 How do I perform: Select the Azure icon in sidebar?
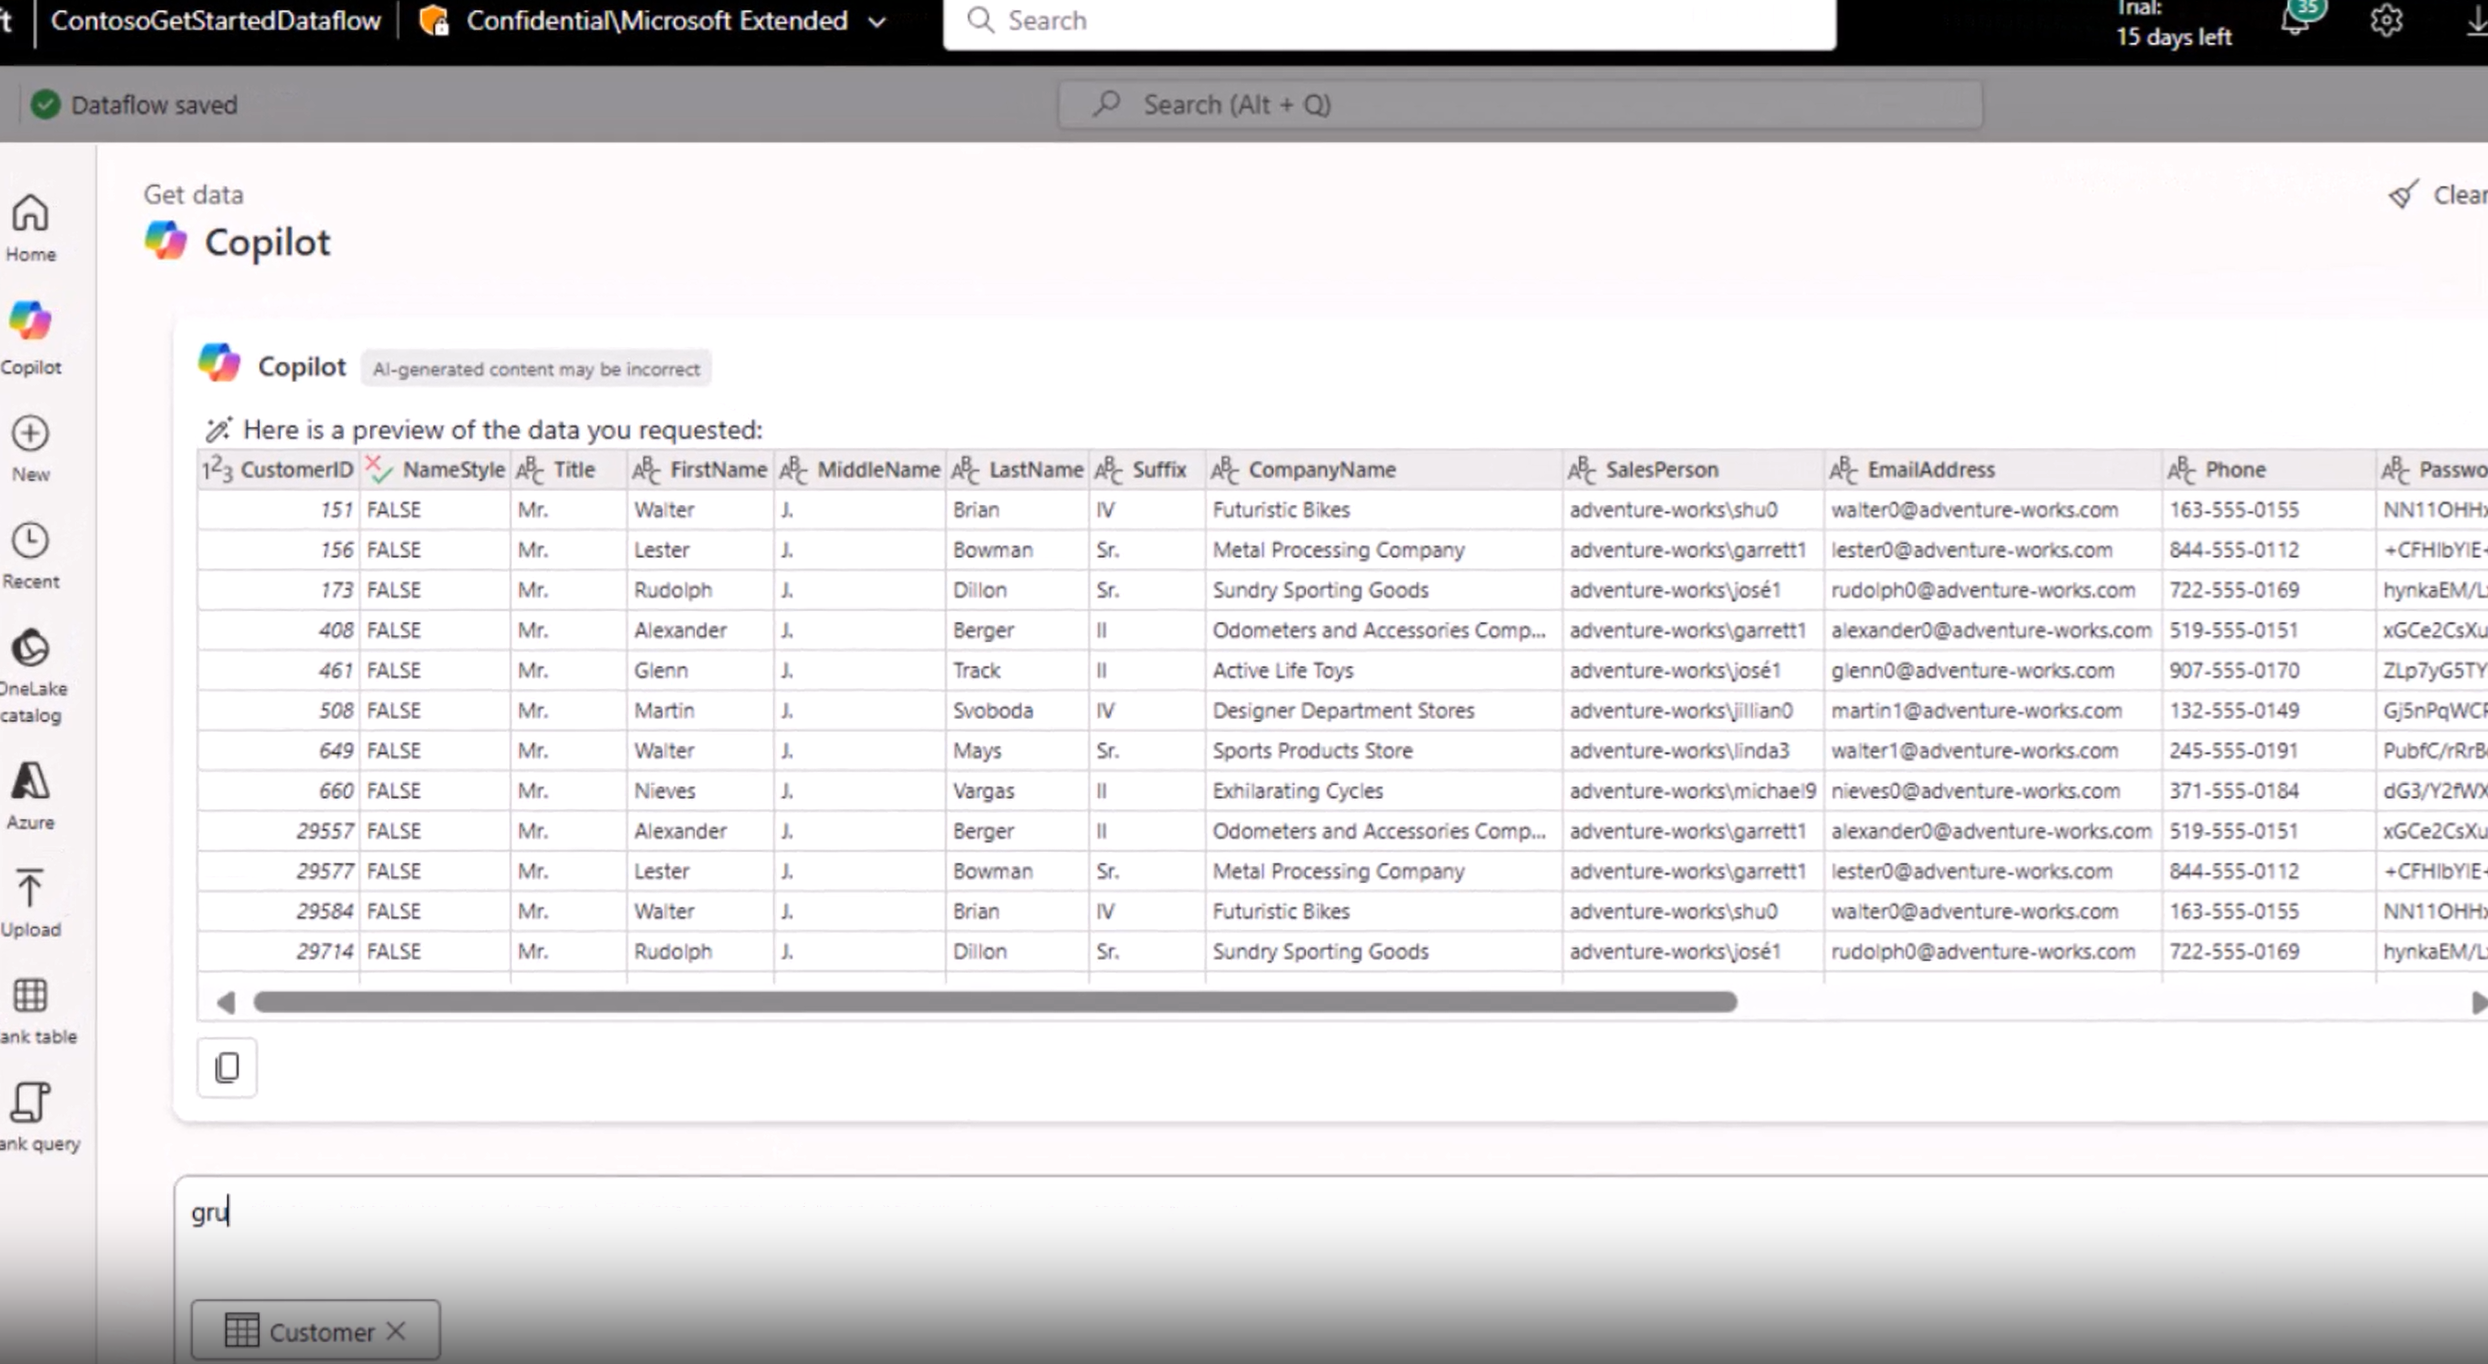(x=30, y=782)
